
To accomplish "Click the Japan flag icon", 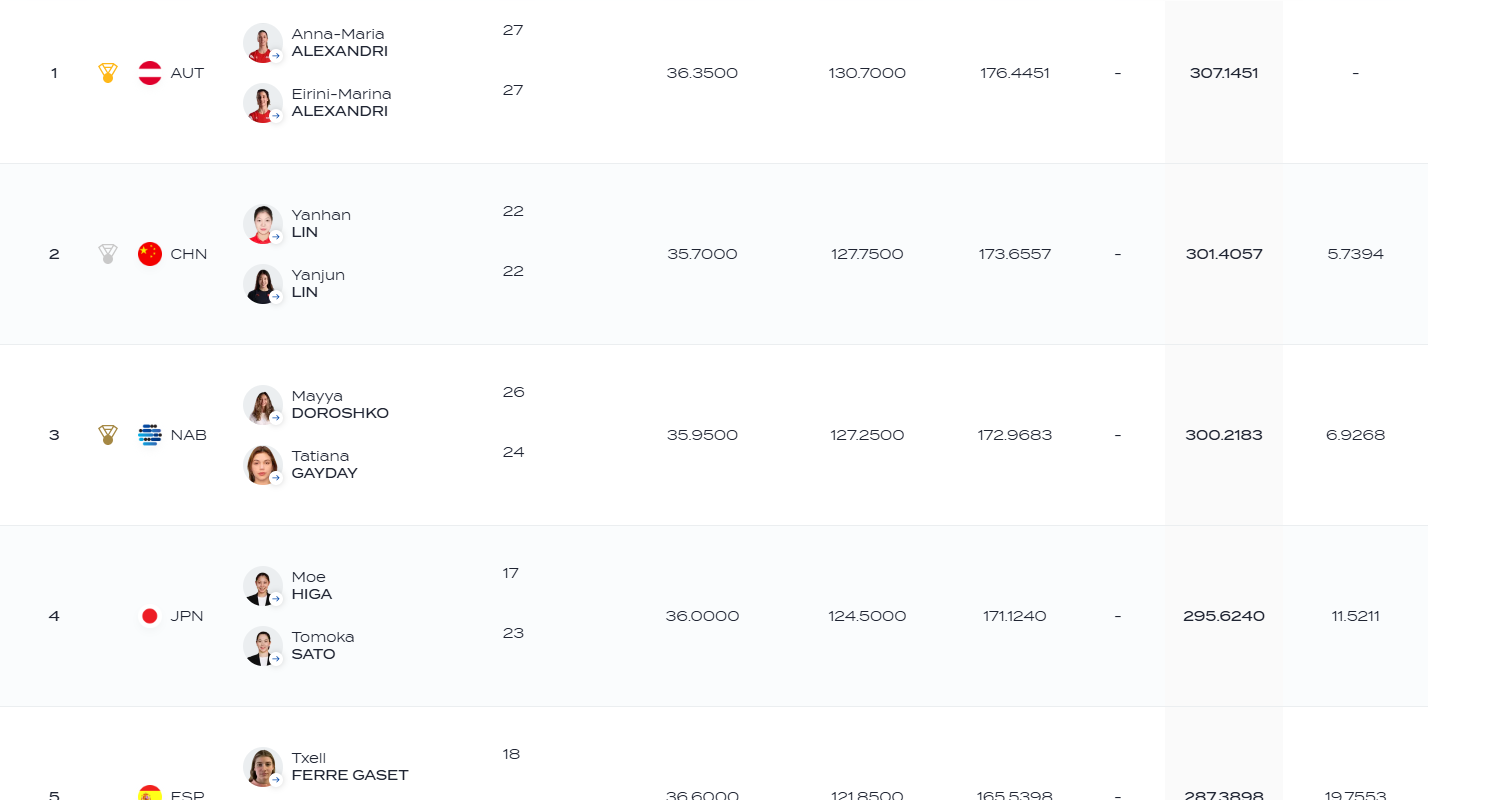I will pos(150,616).
